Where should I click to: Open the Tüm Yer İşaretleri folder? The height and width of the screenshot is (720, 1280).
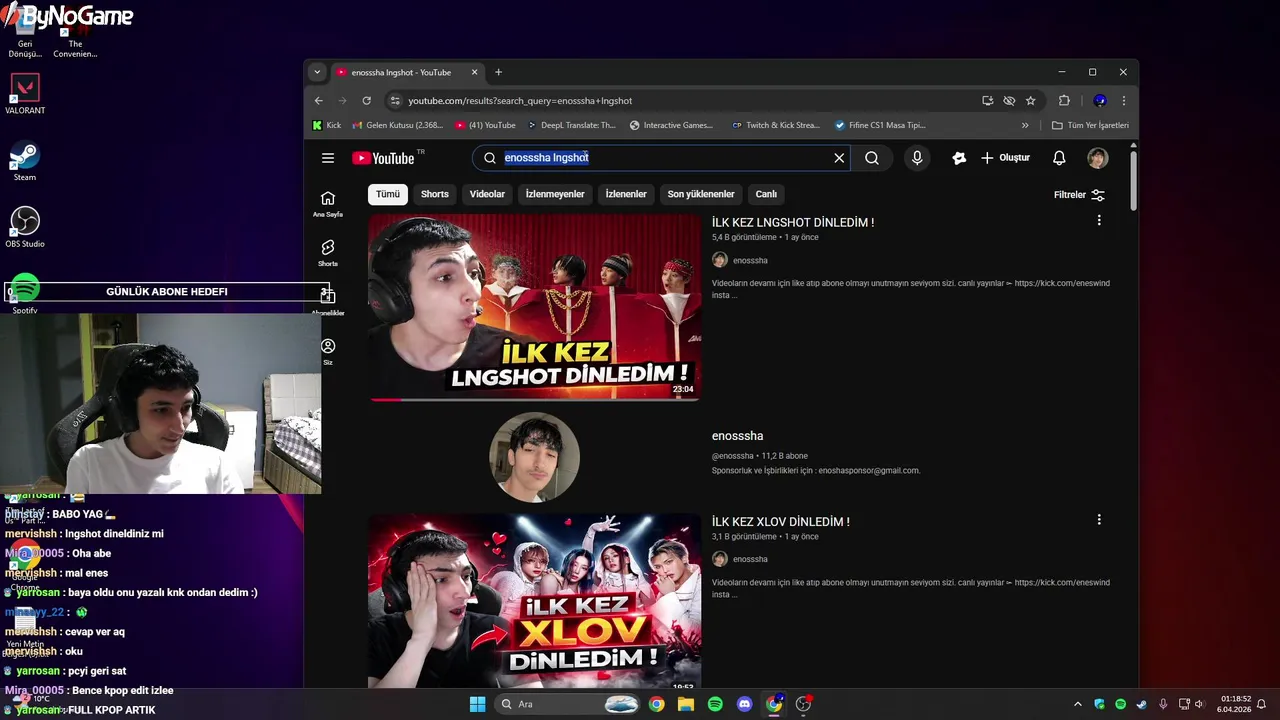1090,125
